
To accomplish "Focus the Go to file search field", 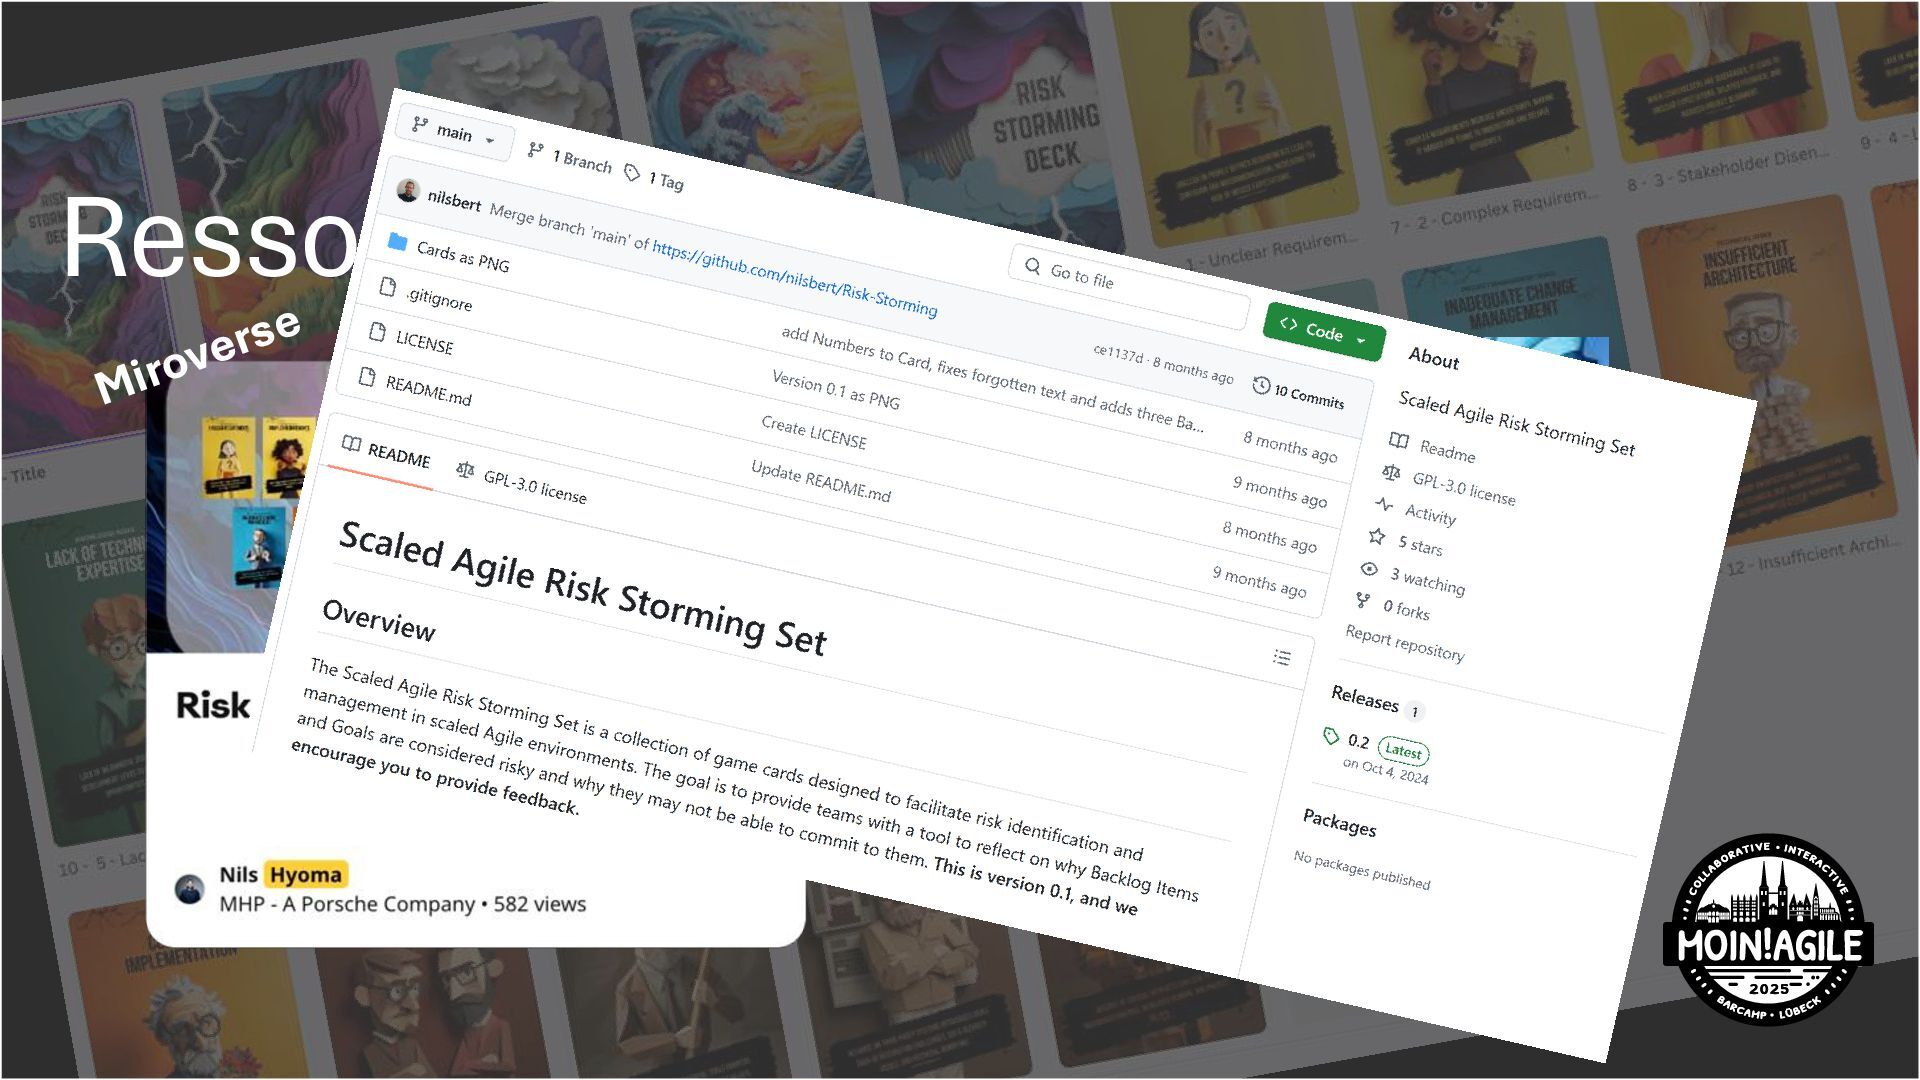I will 1130,287.
